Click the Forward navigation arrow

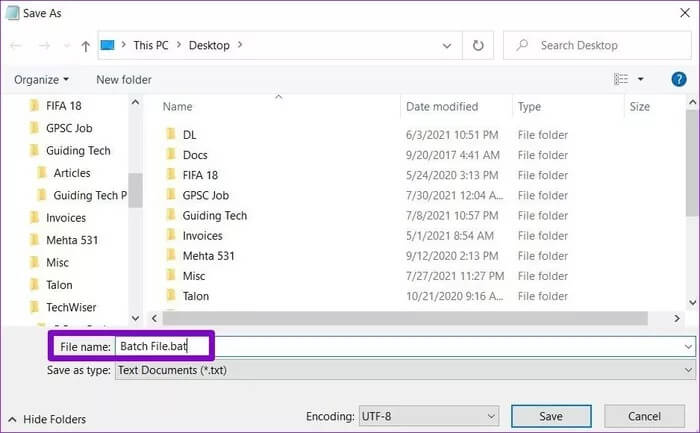point(44,46)
